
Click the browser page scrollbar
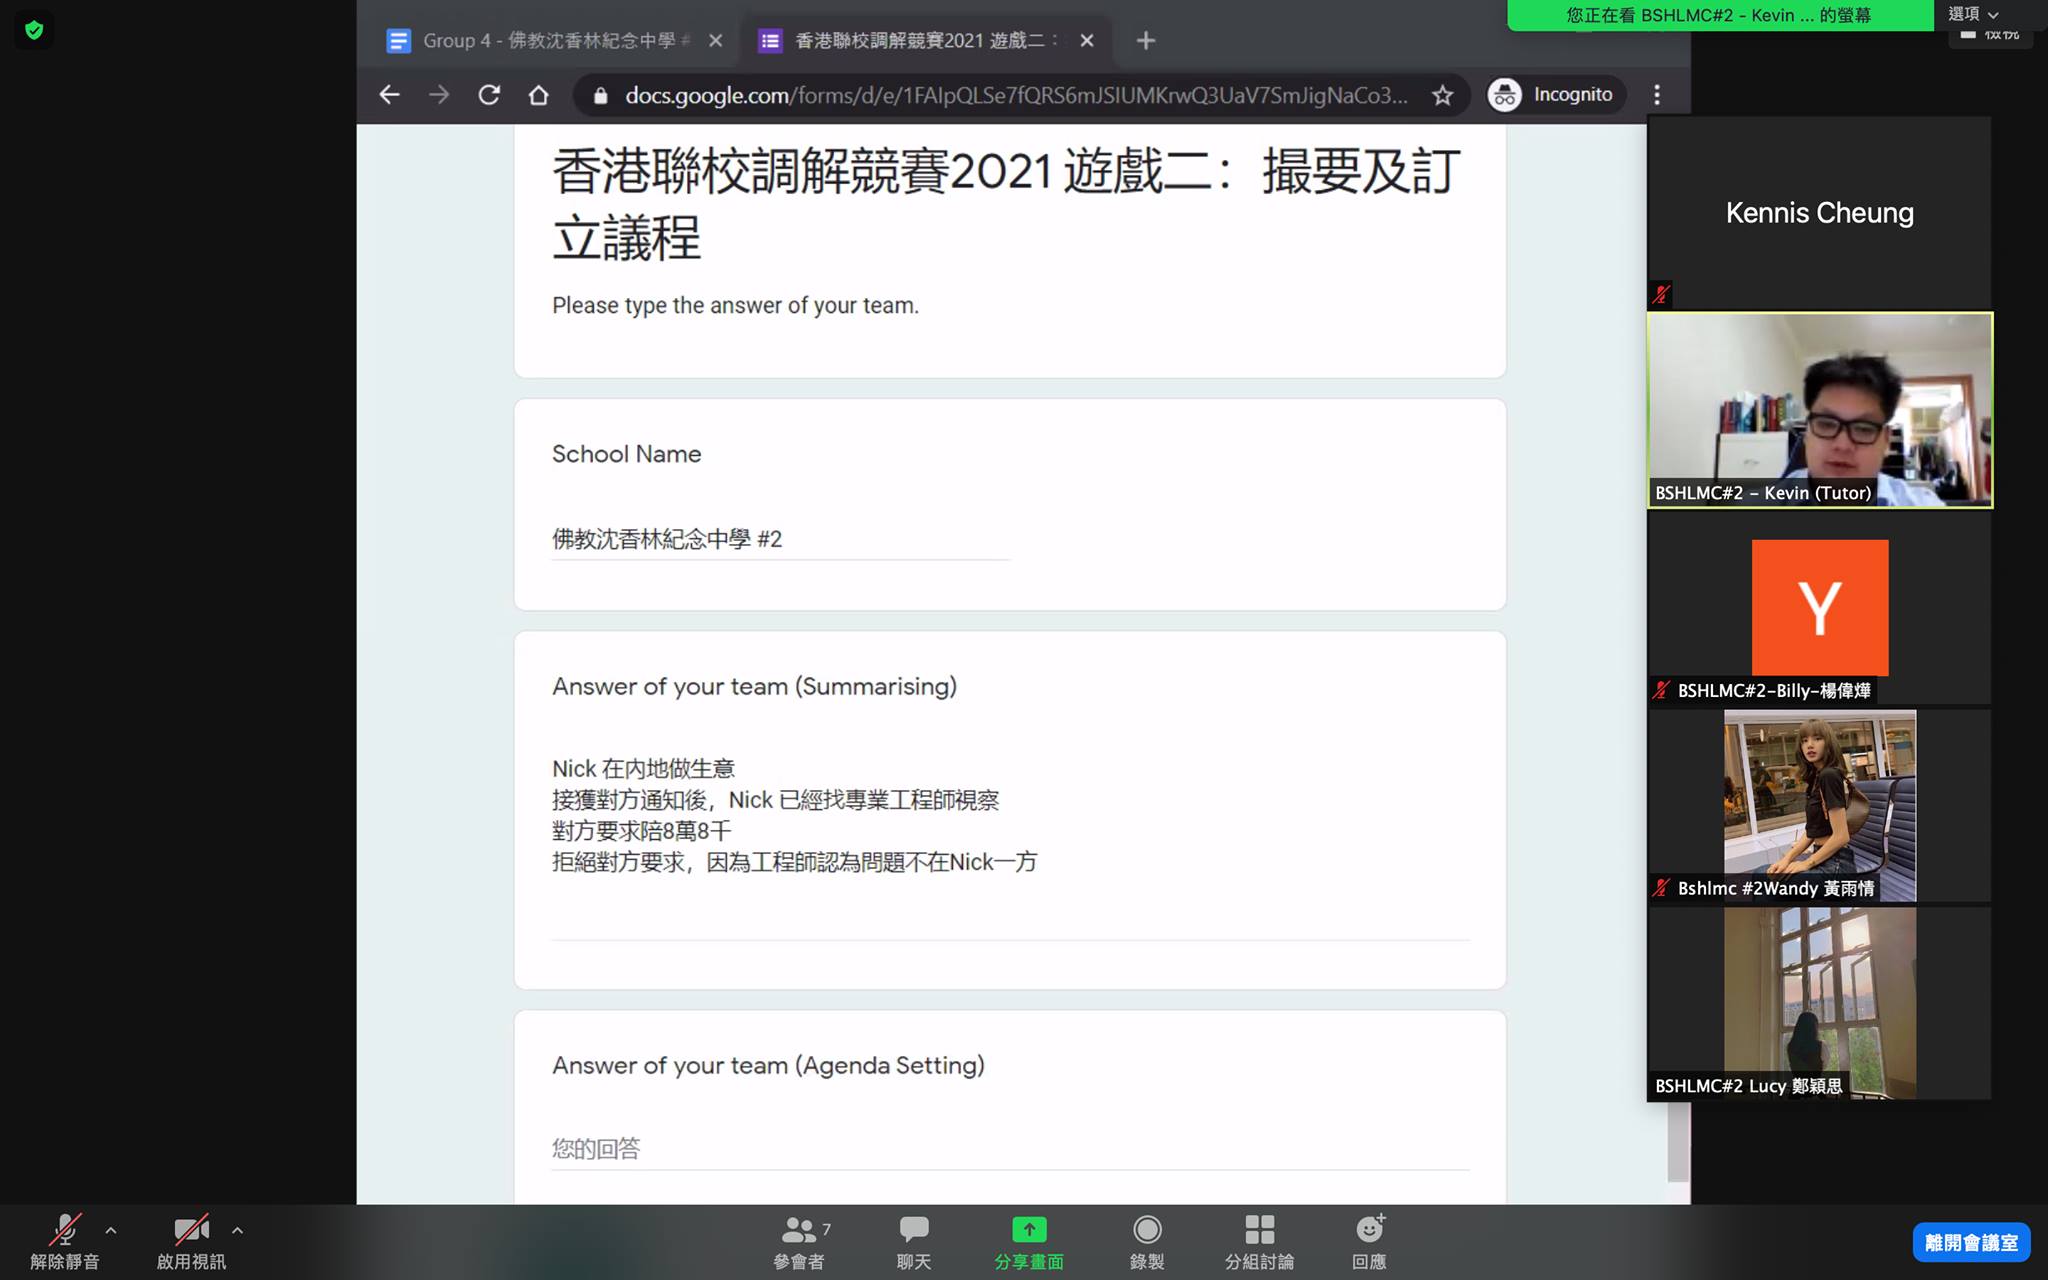point(1678,1140)
